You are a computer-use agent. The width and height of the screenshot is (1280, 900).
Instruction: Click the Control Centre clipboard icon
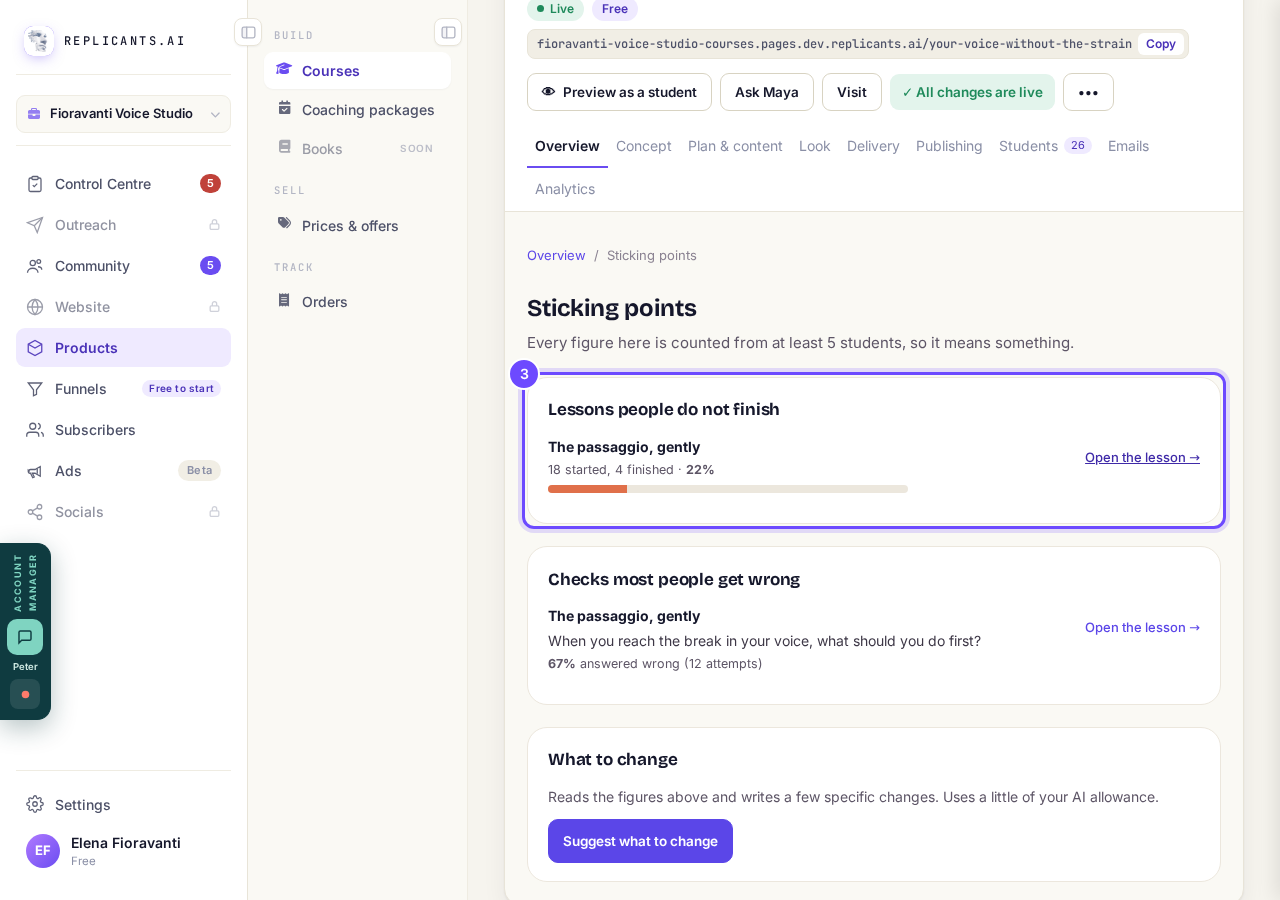point(35,184)
